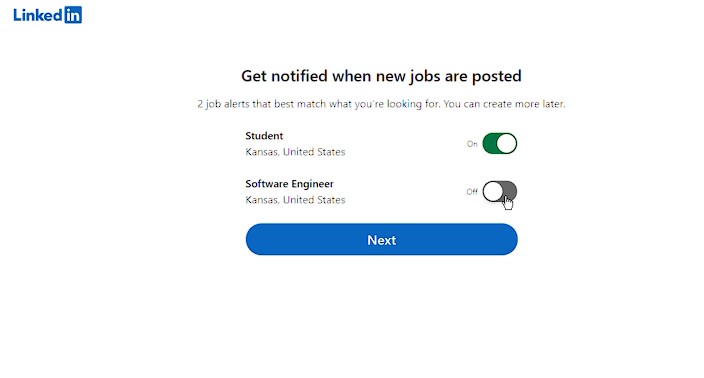Continue with the blue Next button

coord(382,239)
